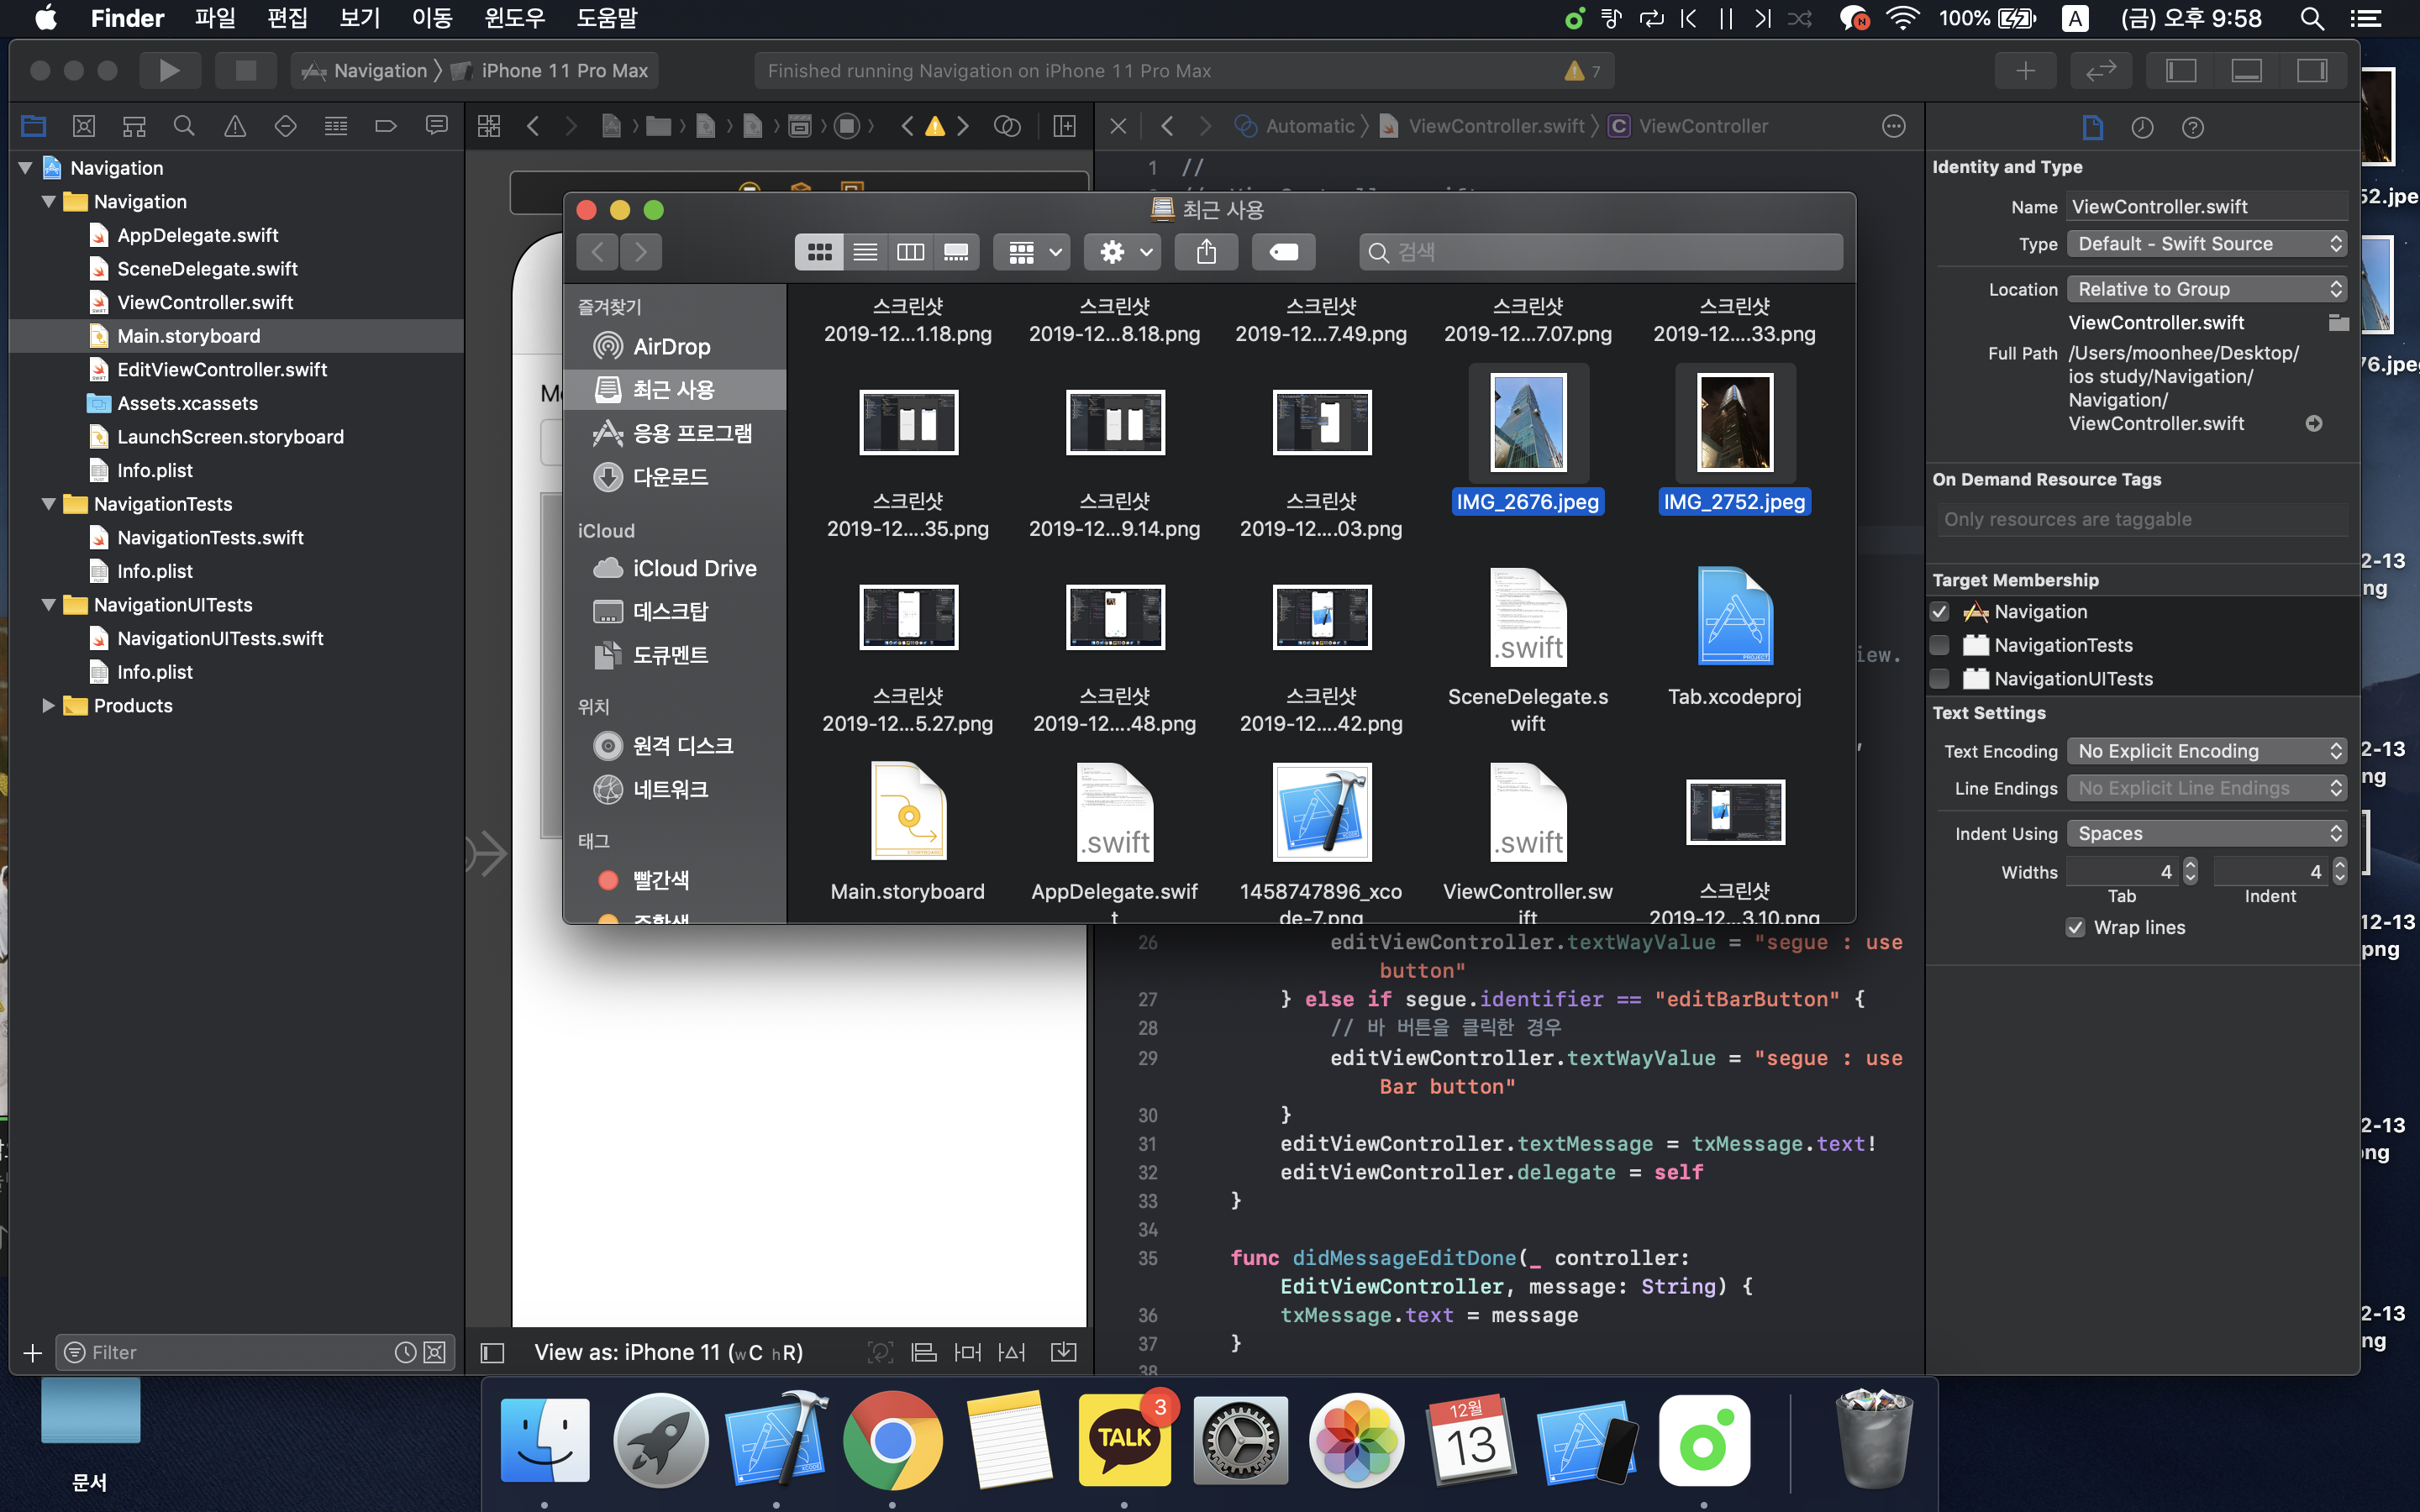Switch Finder to list view
Screen dimensions: 2420x1512
[865, 252]
